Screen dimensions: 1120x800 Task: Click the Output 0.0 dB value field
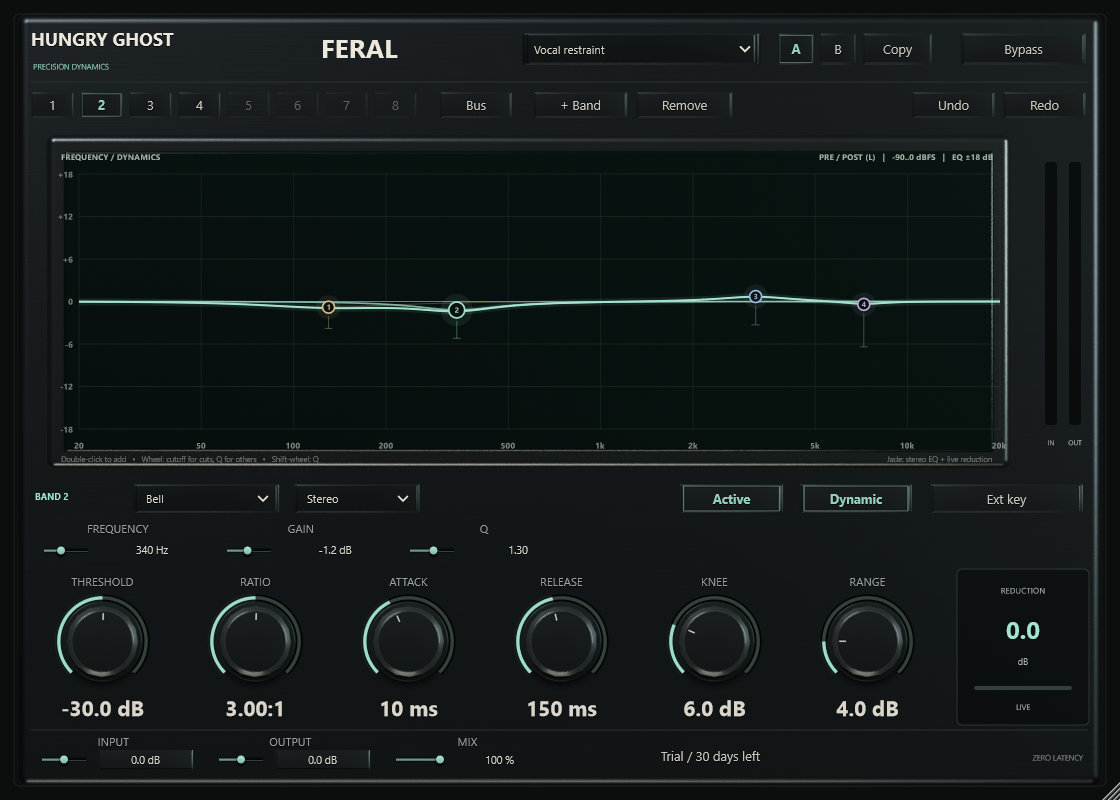pos(323,760)
